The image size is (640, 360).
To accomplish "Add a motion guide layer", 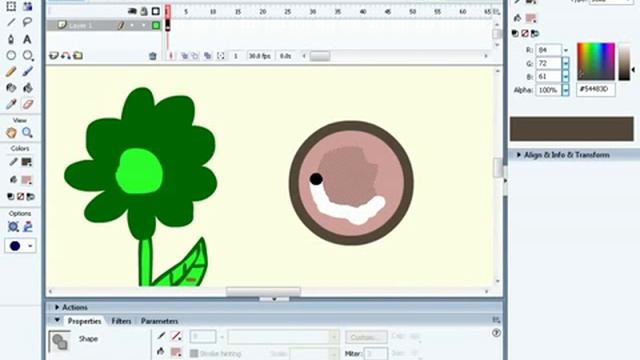I will click(x=65, y=56).
